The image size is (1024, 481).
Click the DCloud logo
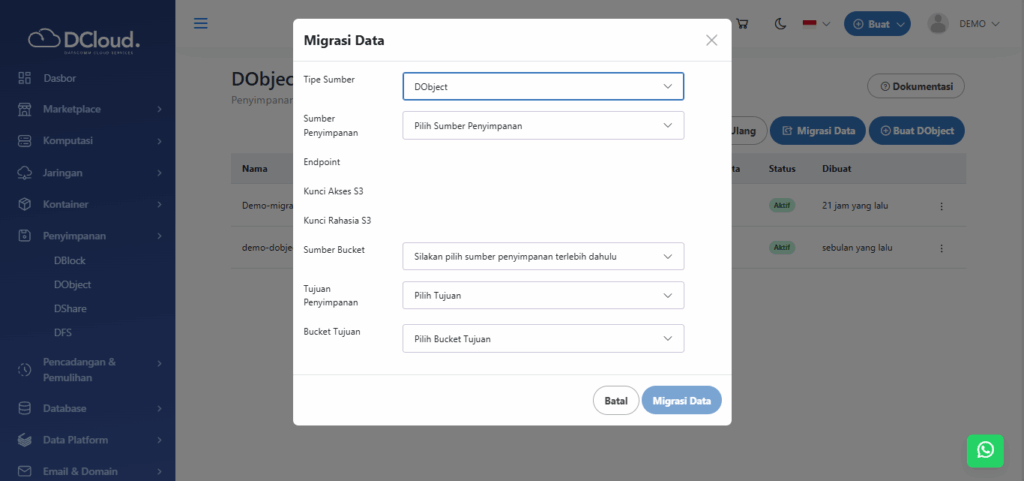[84, 38]
